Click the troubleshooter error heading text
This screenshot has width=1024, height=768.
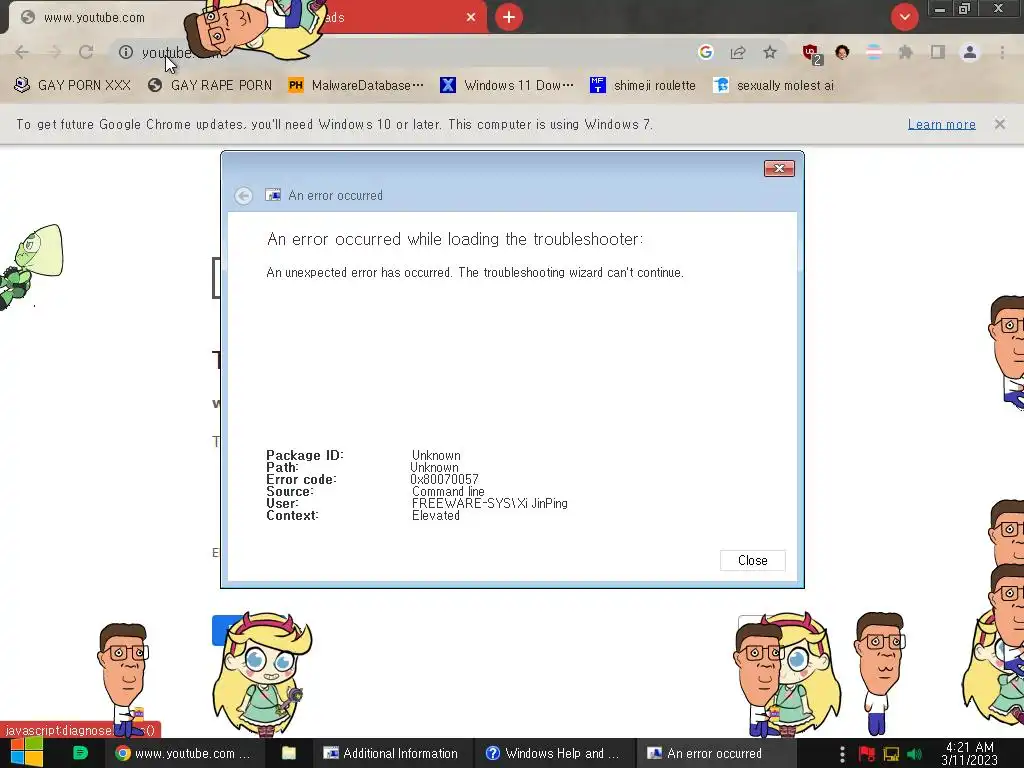(455, 239)
